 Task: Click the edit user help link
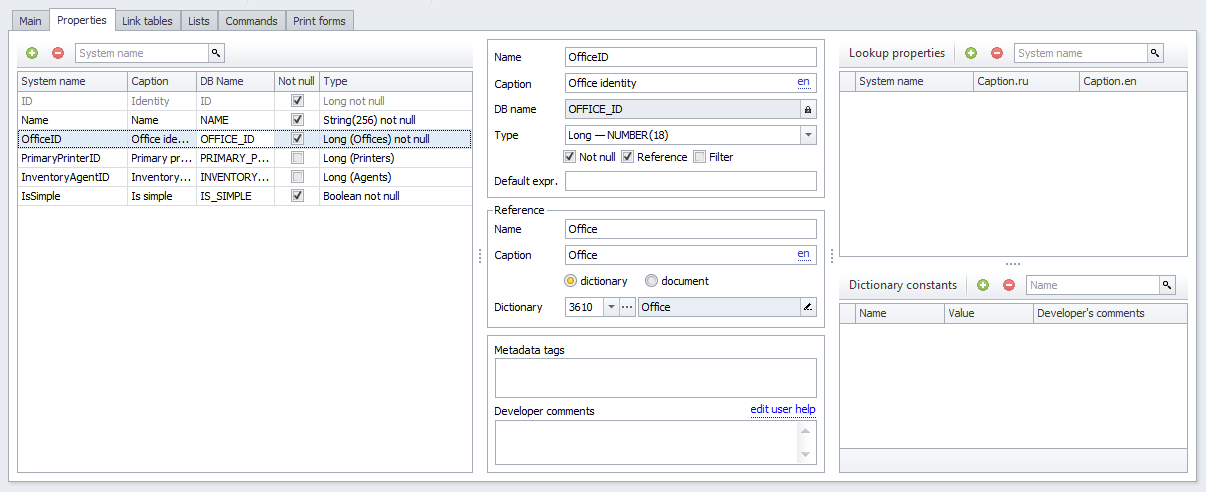tap(783, 410)
